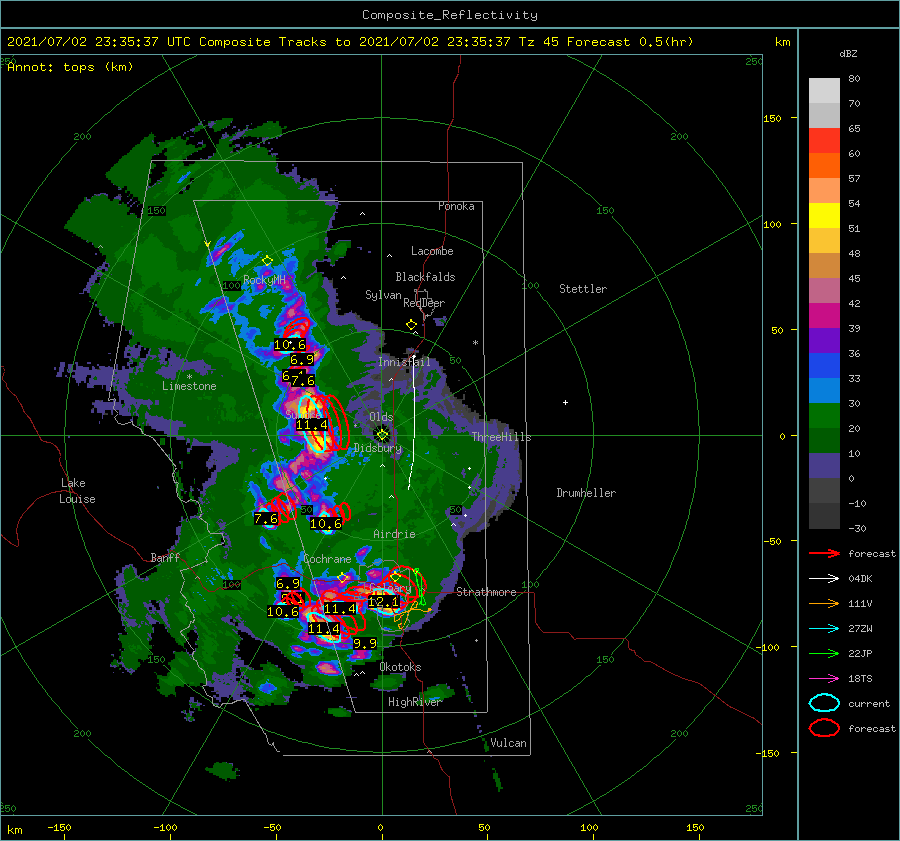Viewport: 900px width, 841px height.
Task: Click the red forecast arrow legend icon
Action: pos(824,553)
